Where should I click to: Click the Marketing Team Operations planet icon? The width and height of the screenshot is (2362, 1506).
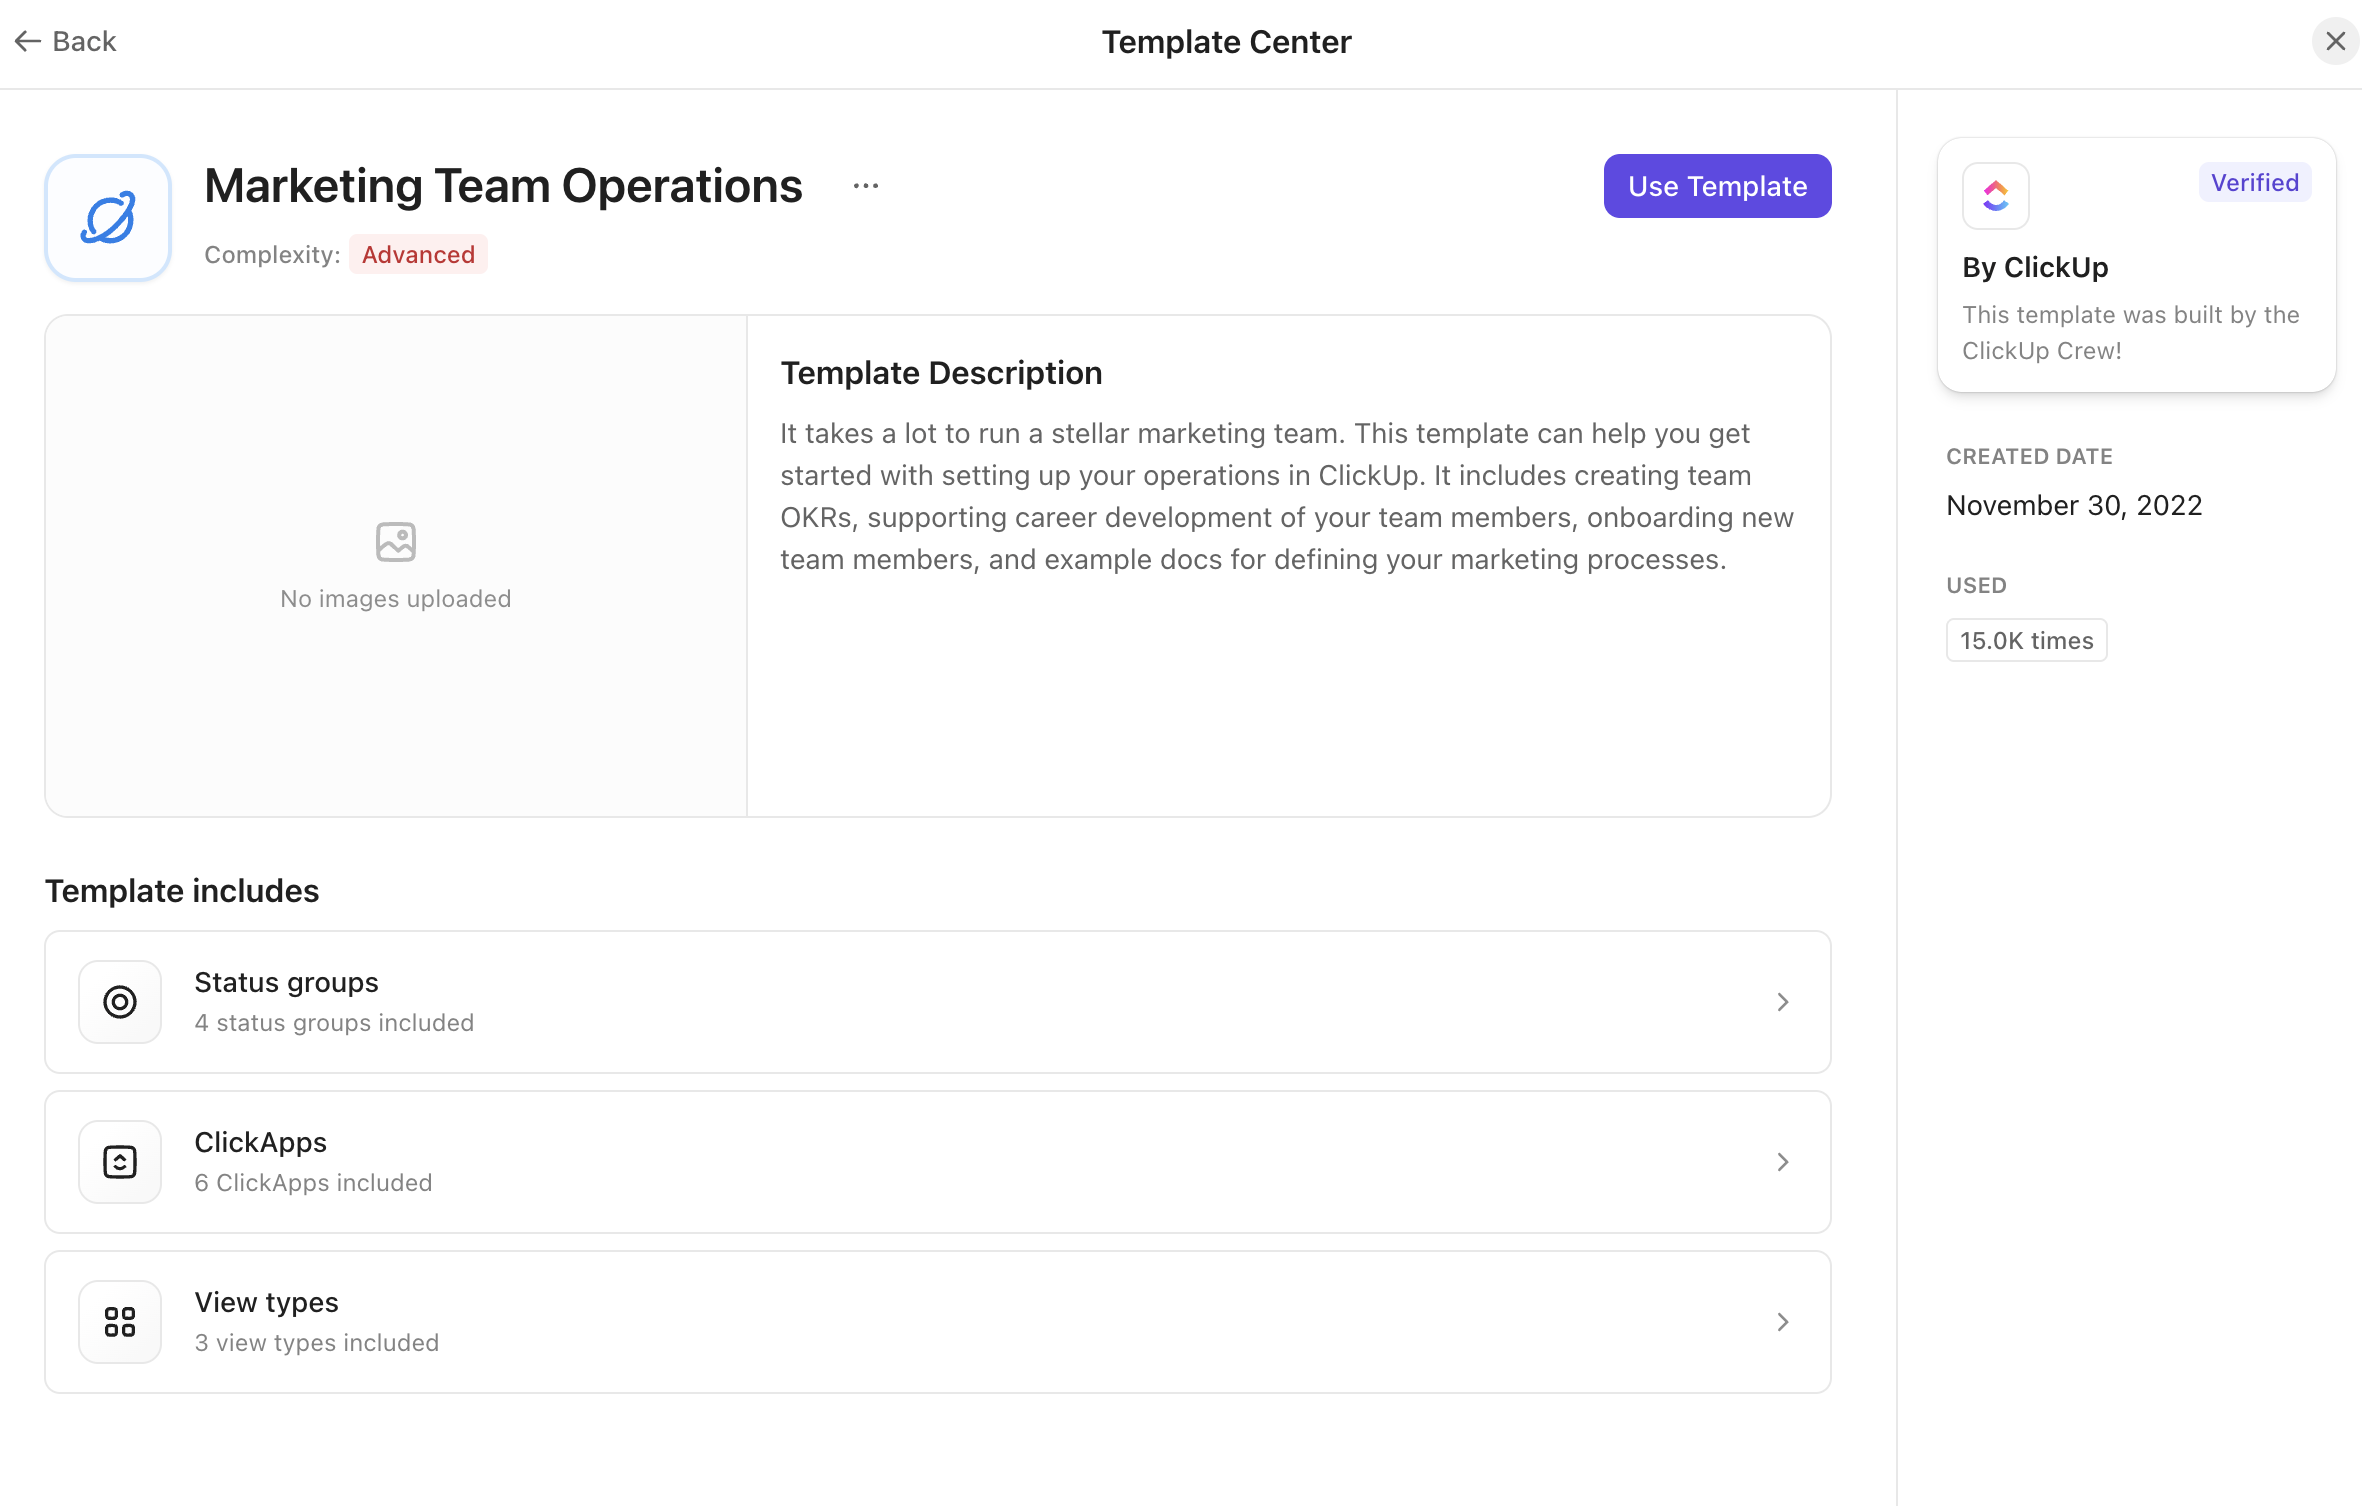(x=108, y=217)
